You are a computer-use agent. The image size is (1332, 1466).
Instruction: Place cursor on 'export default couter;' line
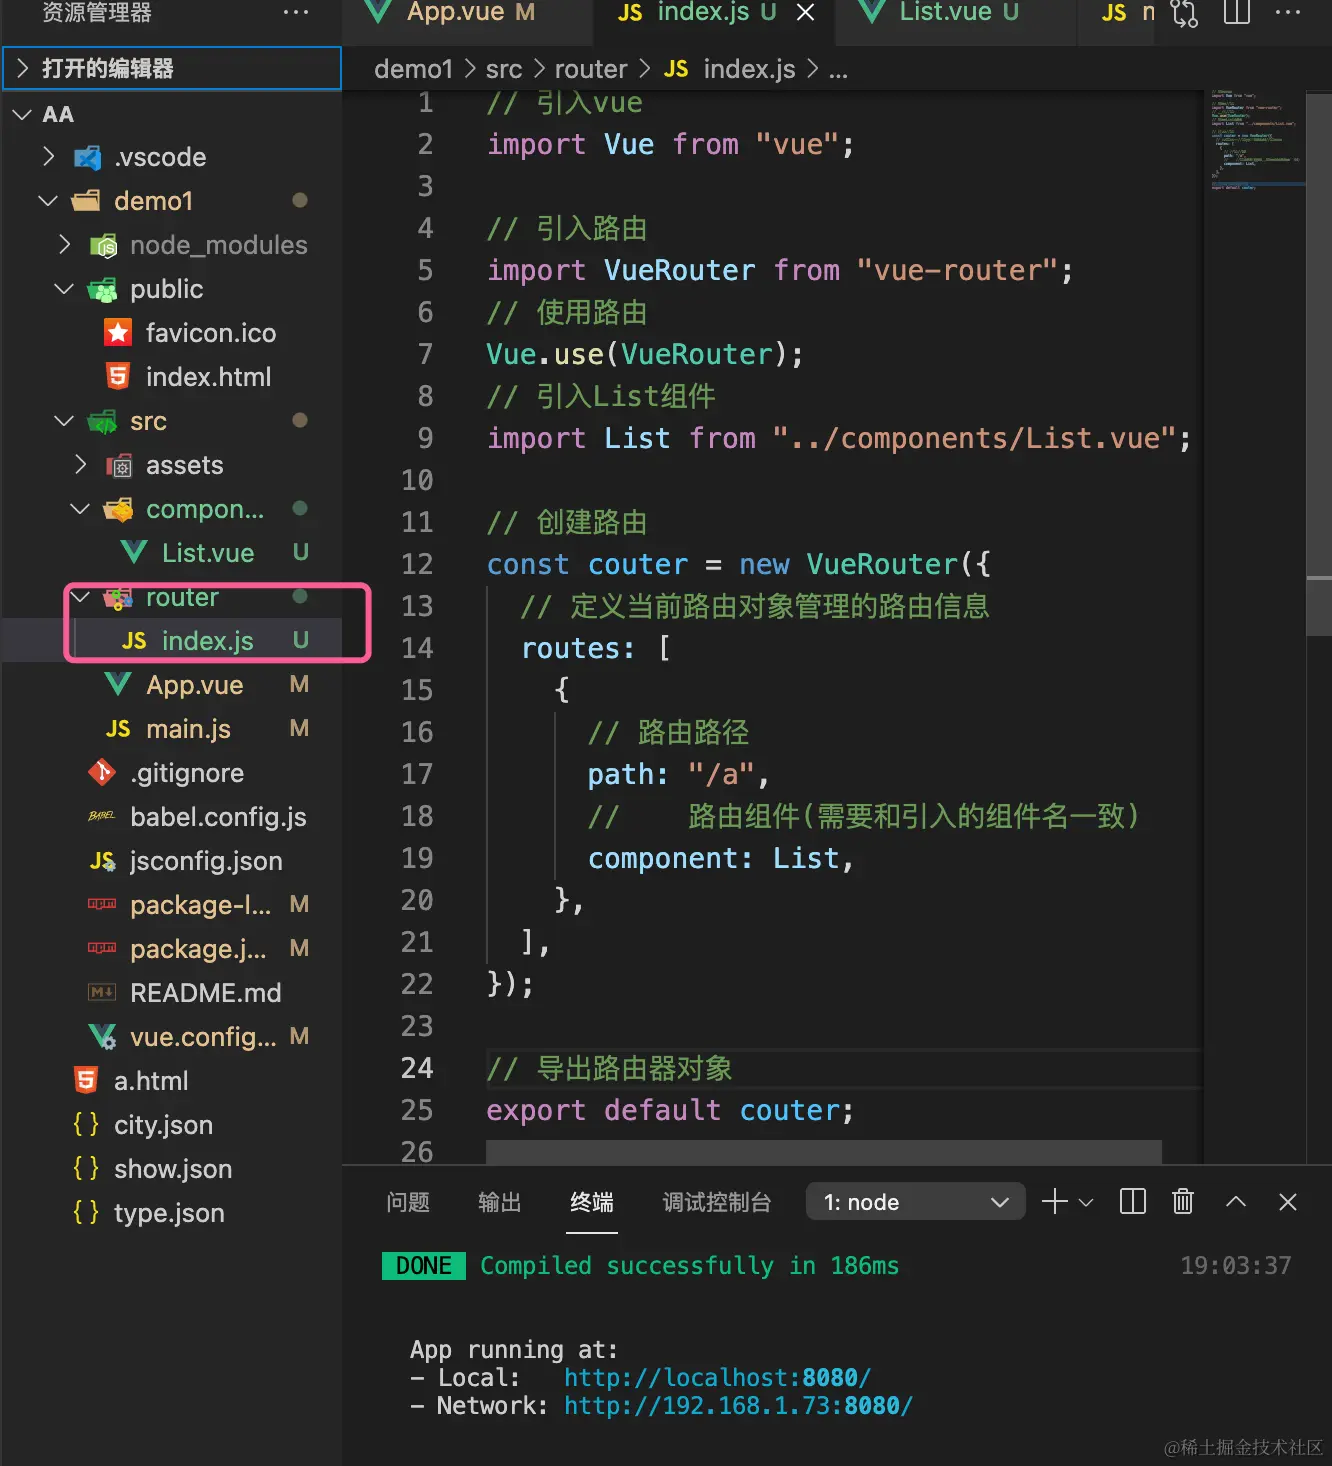tap(669, 1110)
